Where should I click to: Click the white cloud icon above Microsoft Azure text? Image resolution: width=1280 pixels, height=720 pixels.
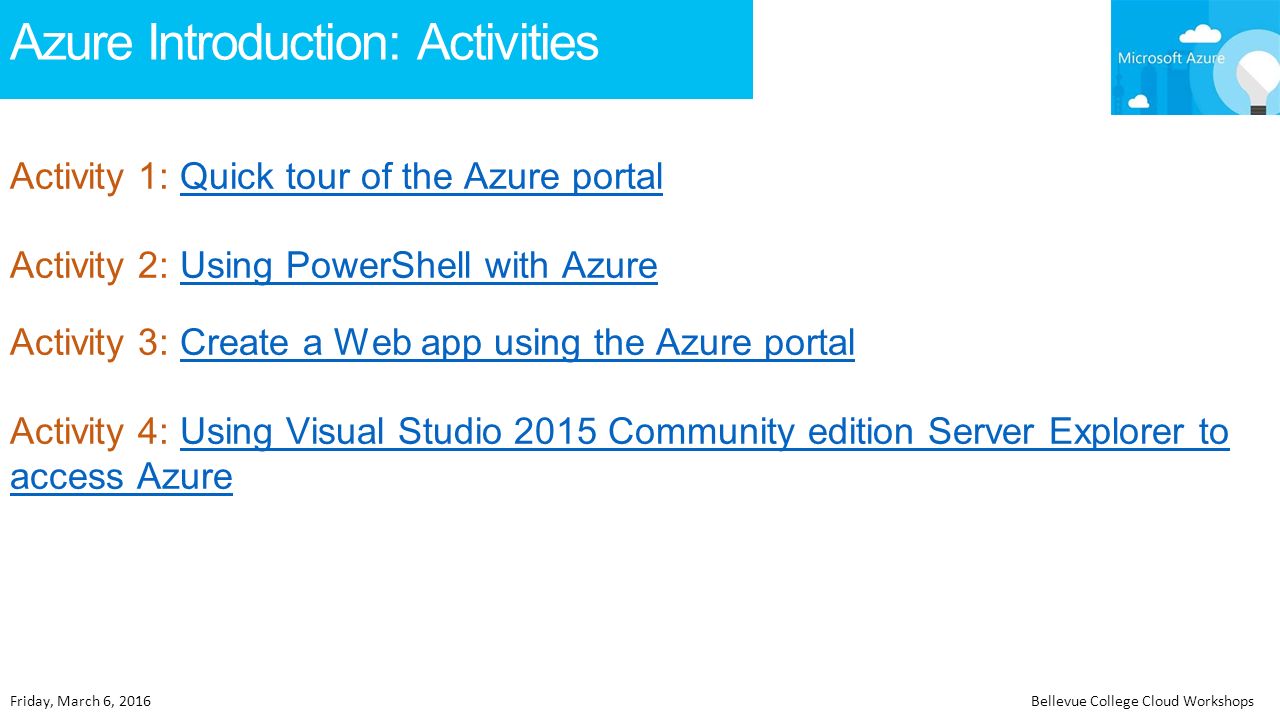(x=1200, y=35)
